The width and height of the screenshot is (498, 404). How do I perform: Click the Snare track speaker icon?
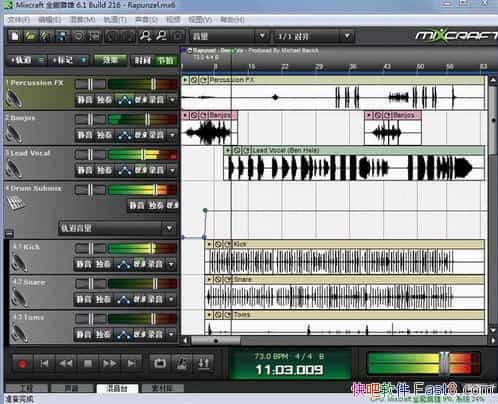(19, 298)
